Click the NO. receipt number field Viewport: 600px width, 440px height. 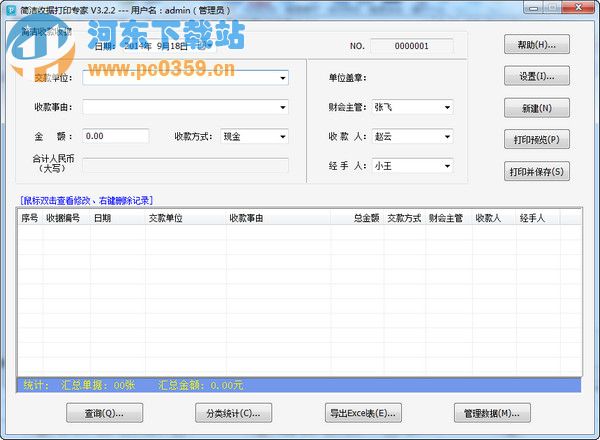point(412,46)
